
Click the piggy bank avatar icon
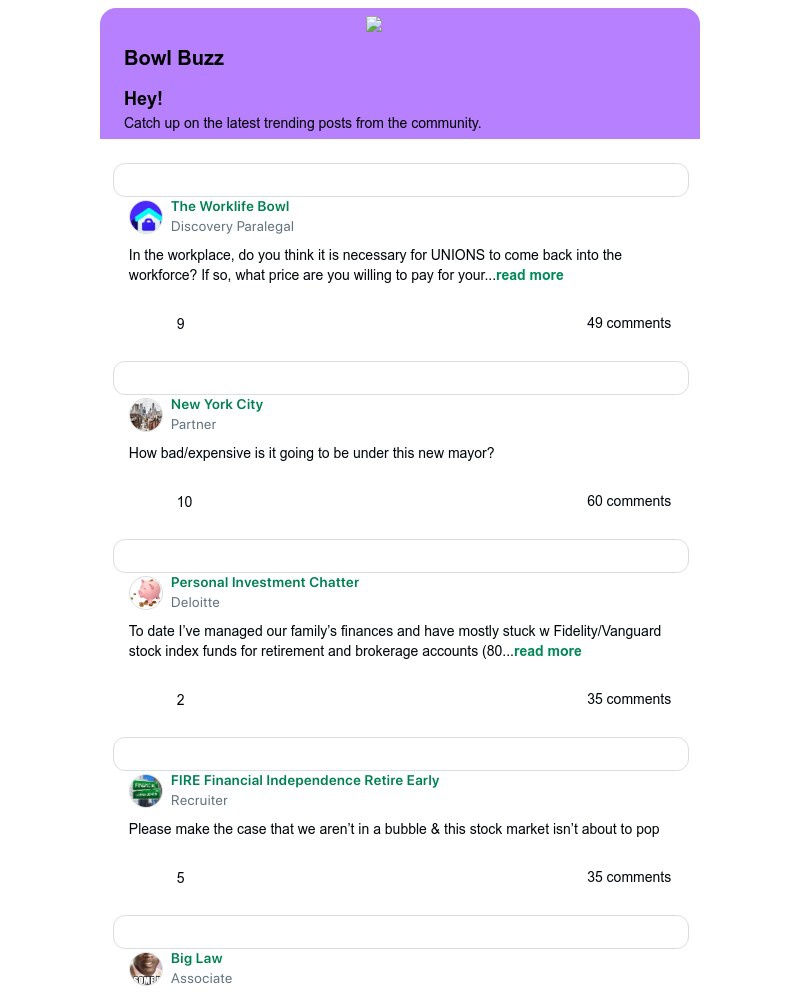pyautogui.click(x=146, y=593)
